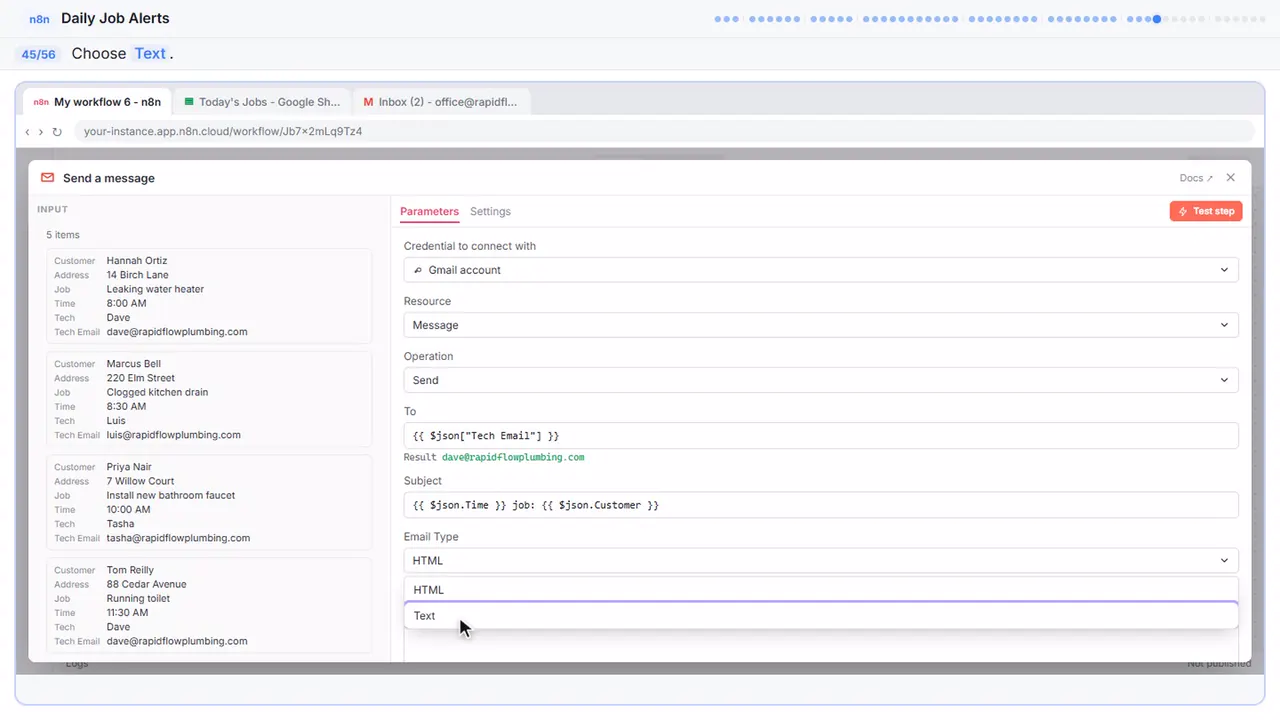Select the customer name 'Hannah Ortiz'
The image size is (1280, 720).
[137, 261]
